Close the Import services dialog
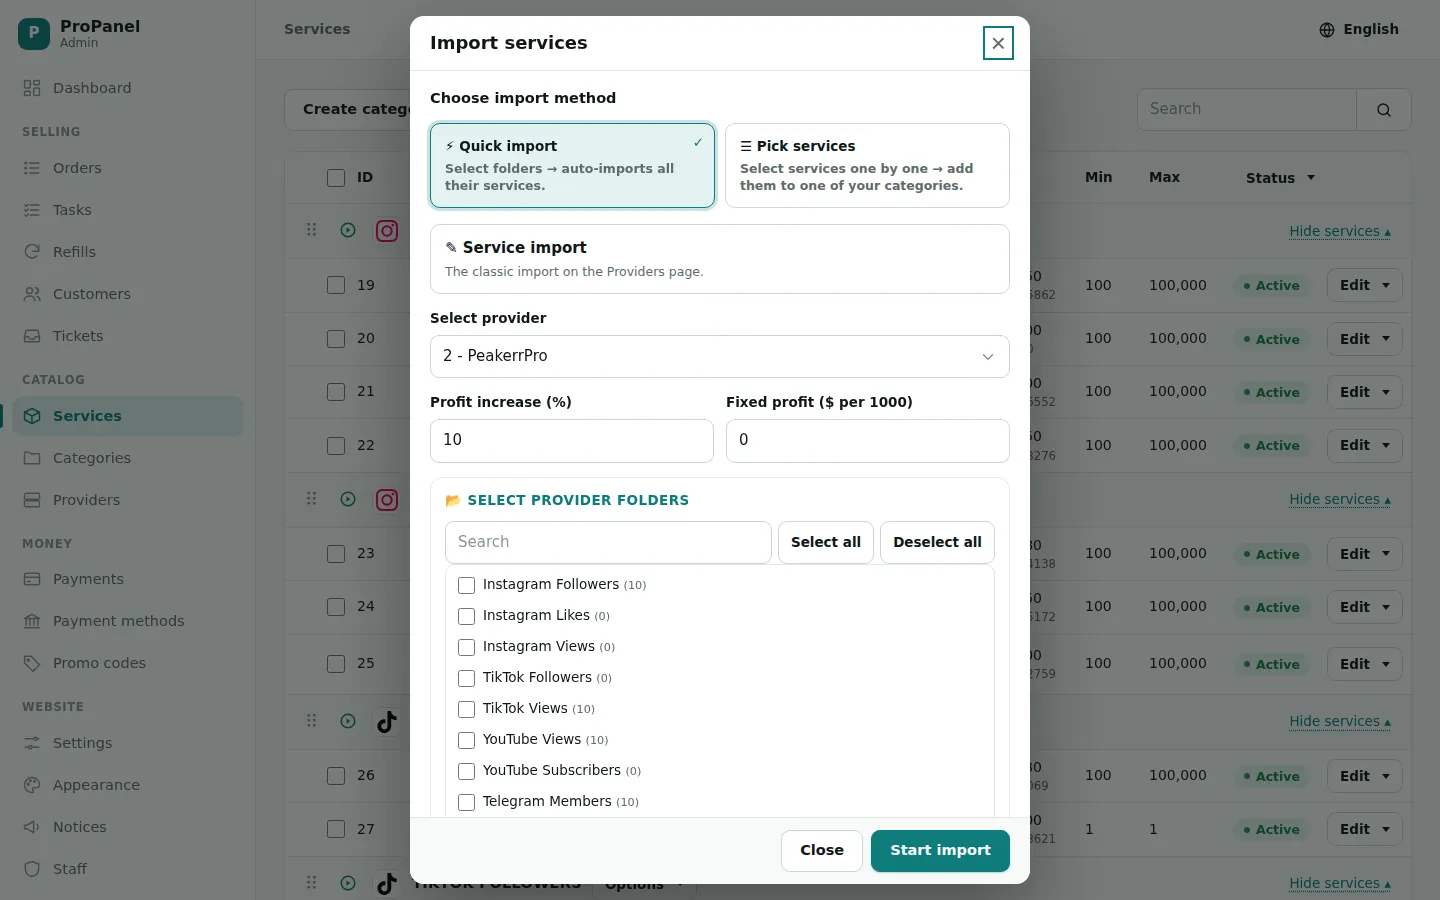Image resolution: width=1440 pixels, height=900 pixels. click(x=998, y=43)
